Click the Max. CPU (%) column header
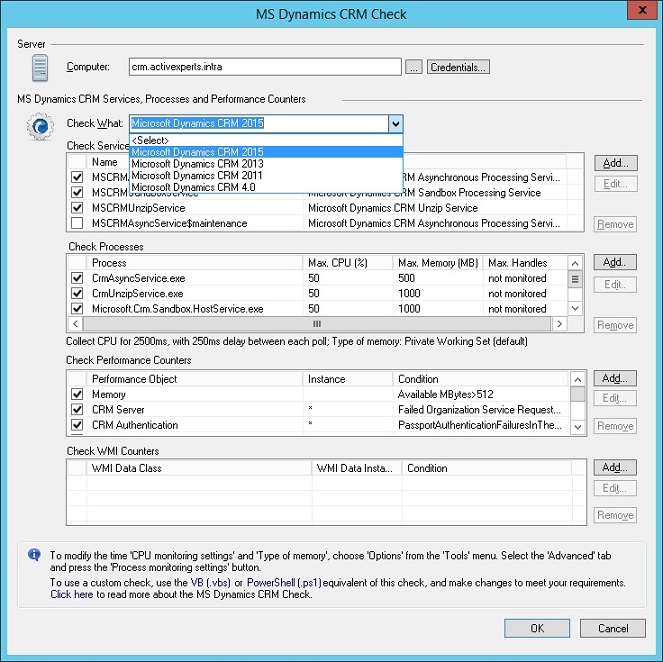 click(348, 263)
